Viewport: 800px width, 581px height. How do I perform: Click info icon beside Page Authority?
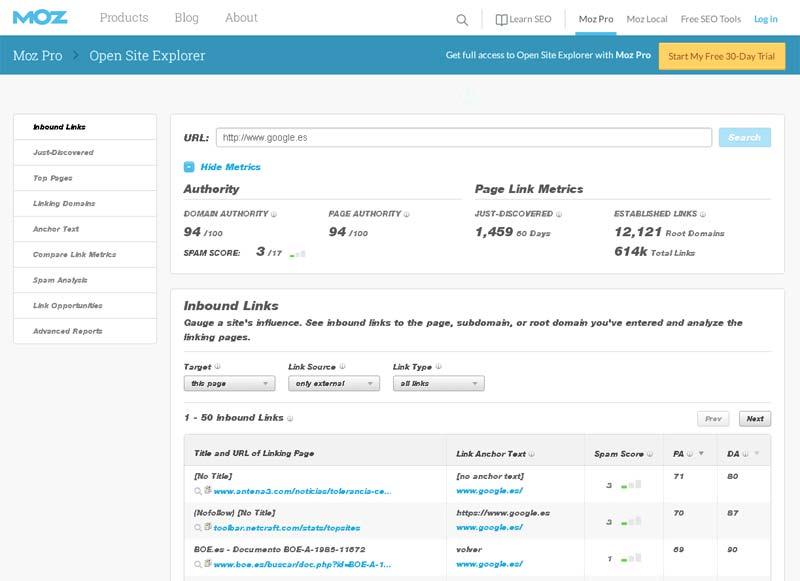[x=406, y=214]
